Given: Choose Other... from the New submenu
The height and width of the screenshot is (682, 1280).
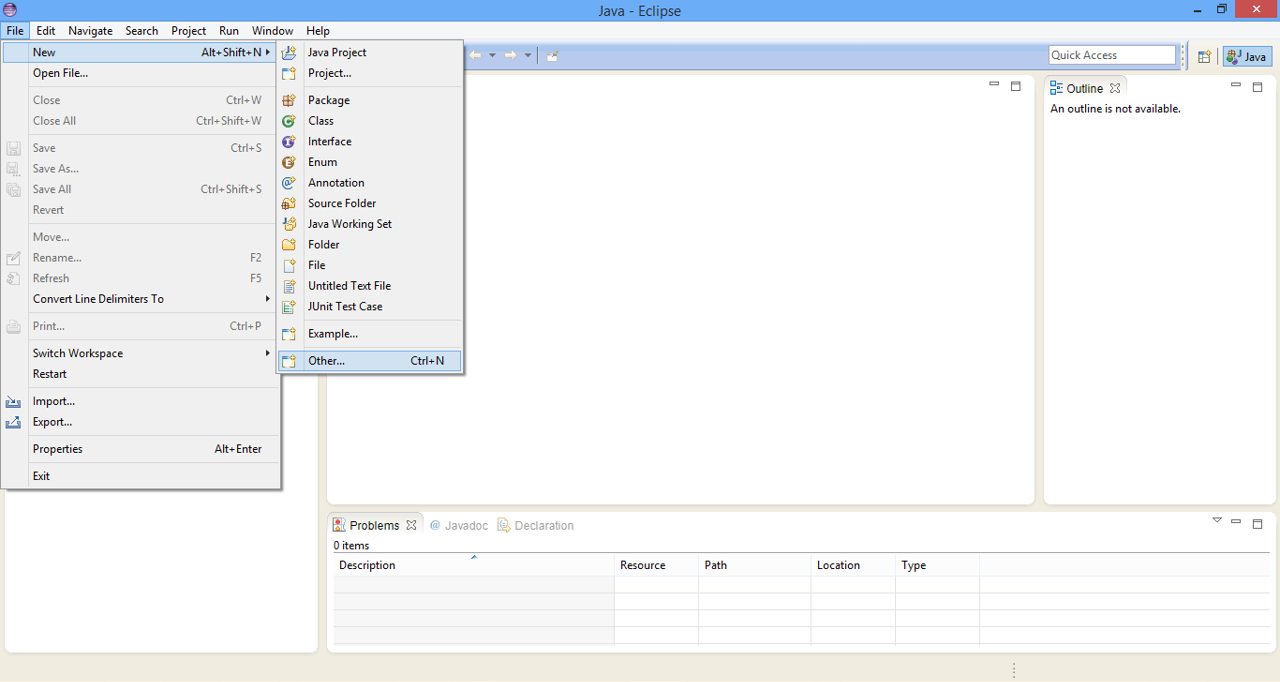Looking at the screenshot, I should pos(326,360).
